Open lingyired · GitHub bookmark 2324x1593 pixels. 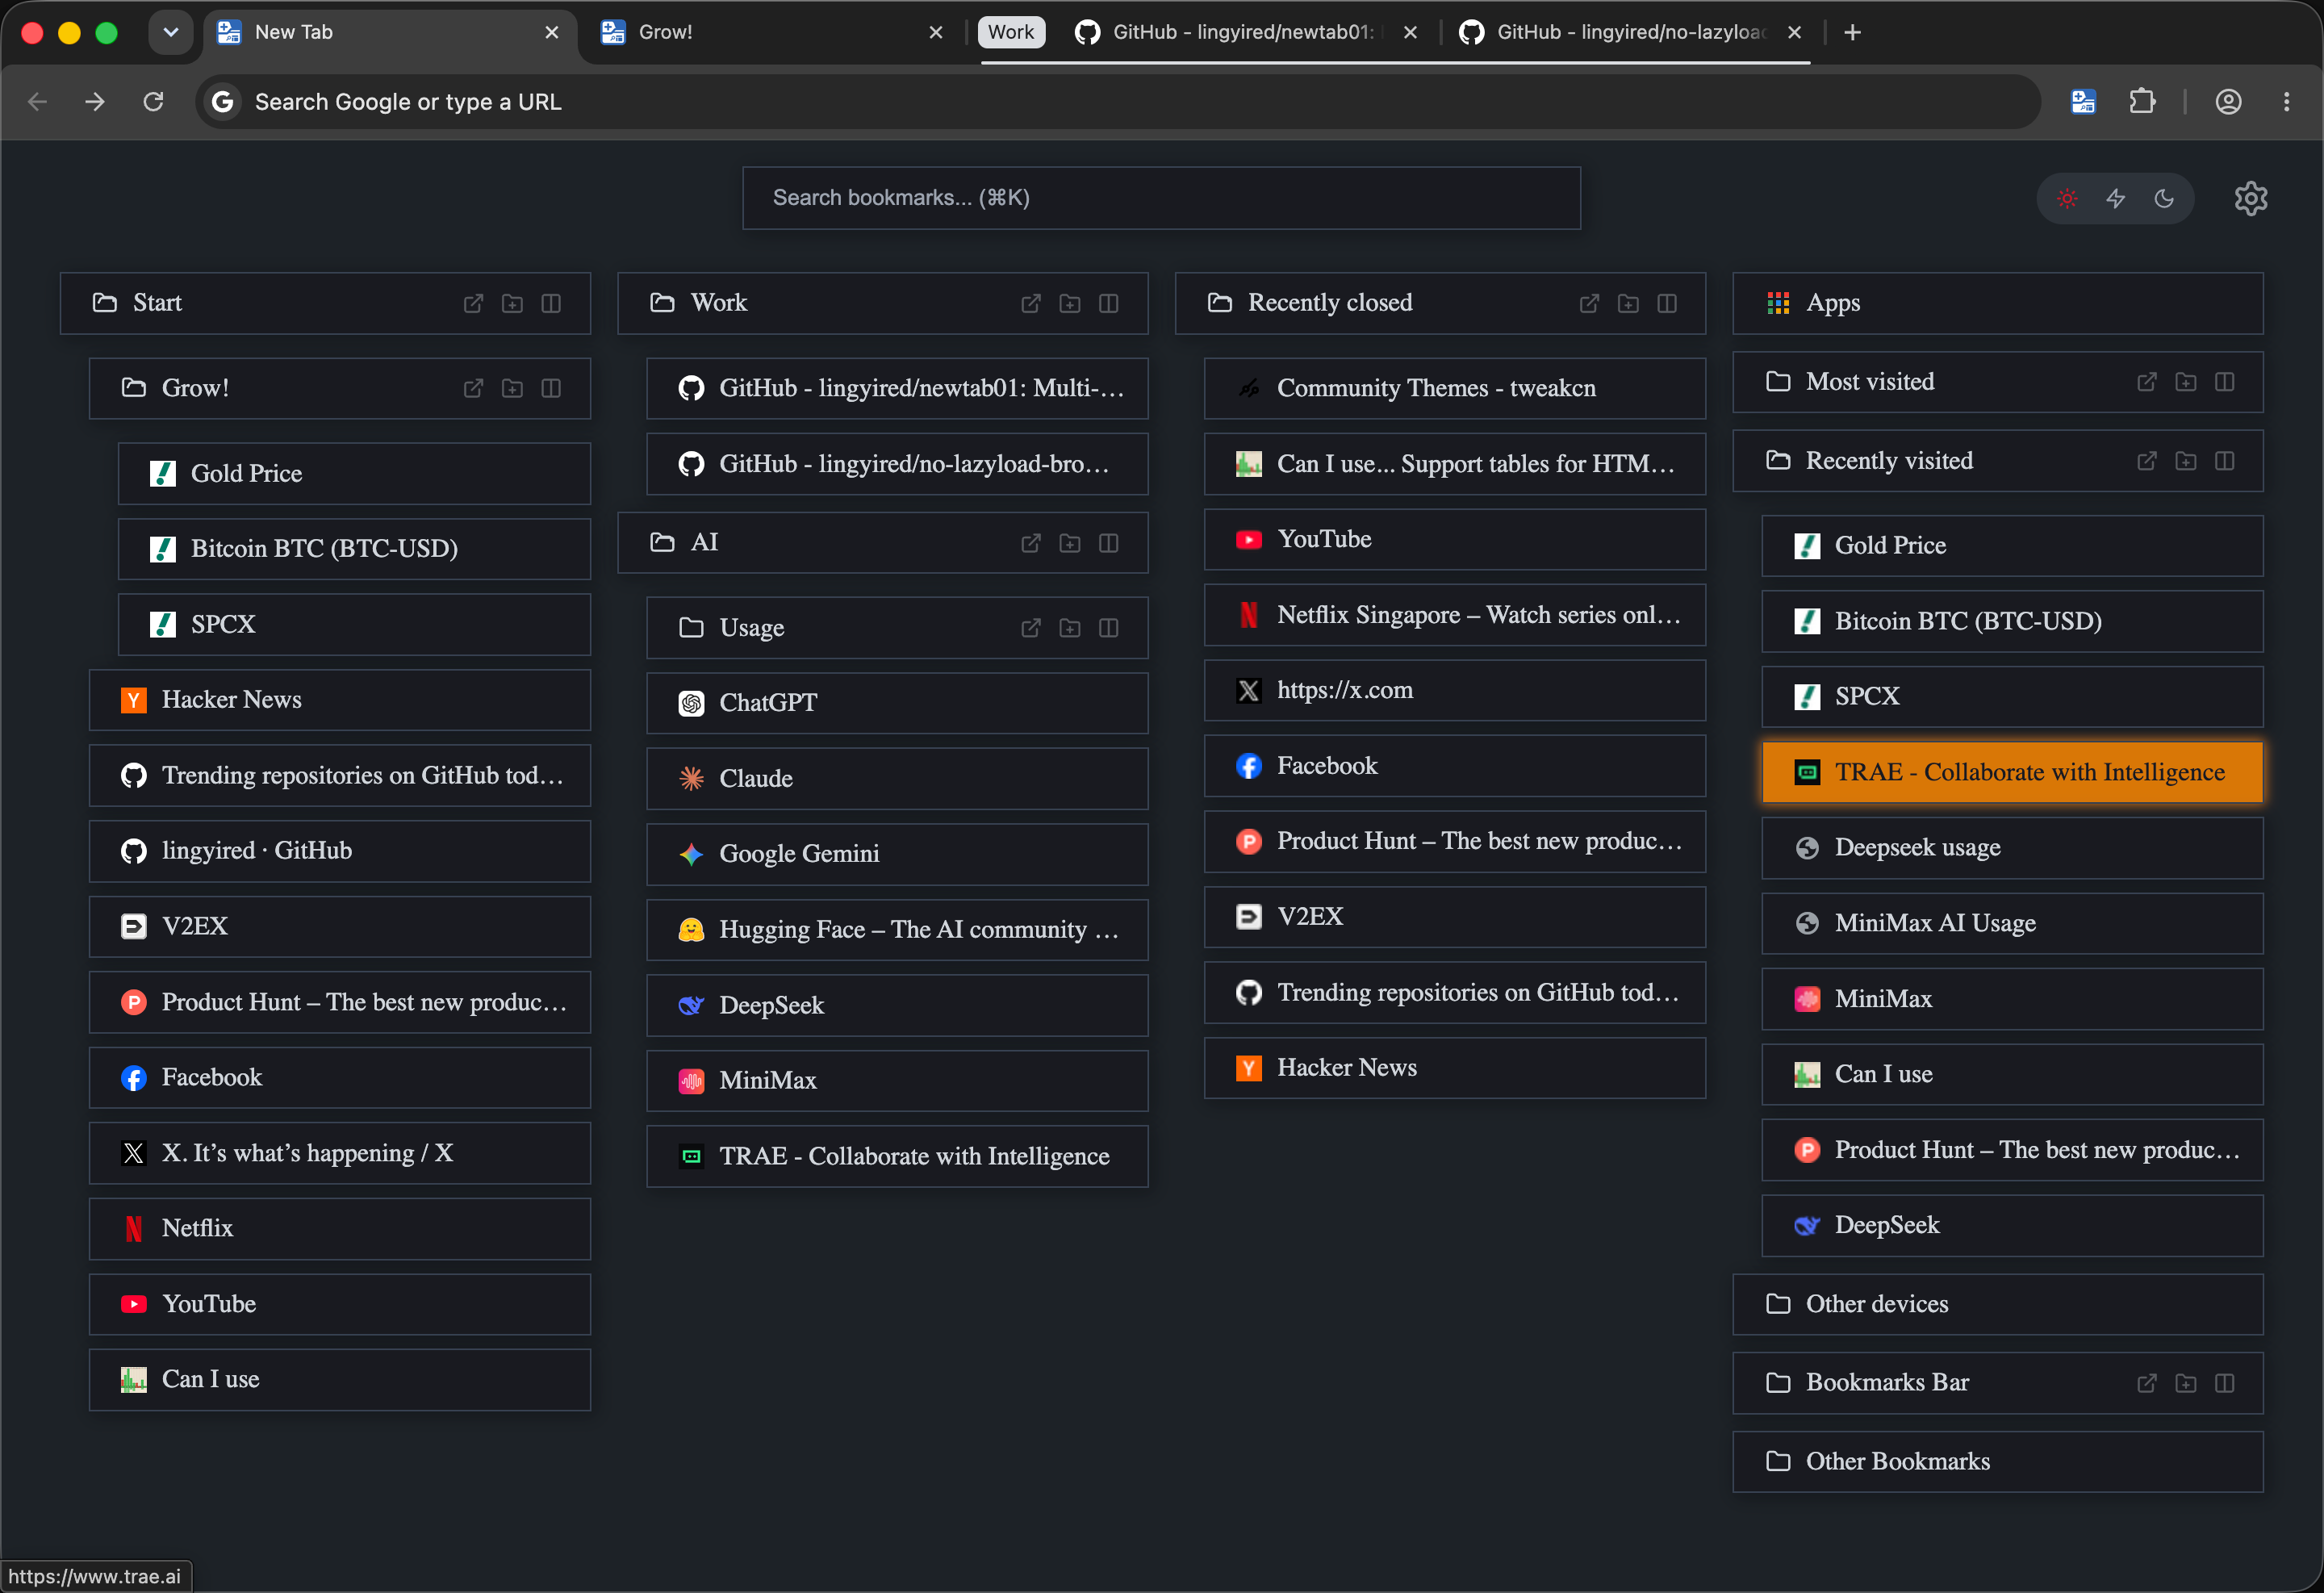click(x=340, y=851)
